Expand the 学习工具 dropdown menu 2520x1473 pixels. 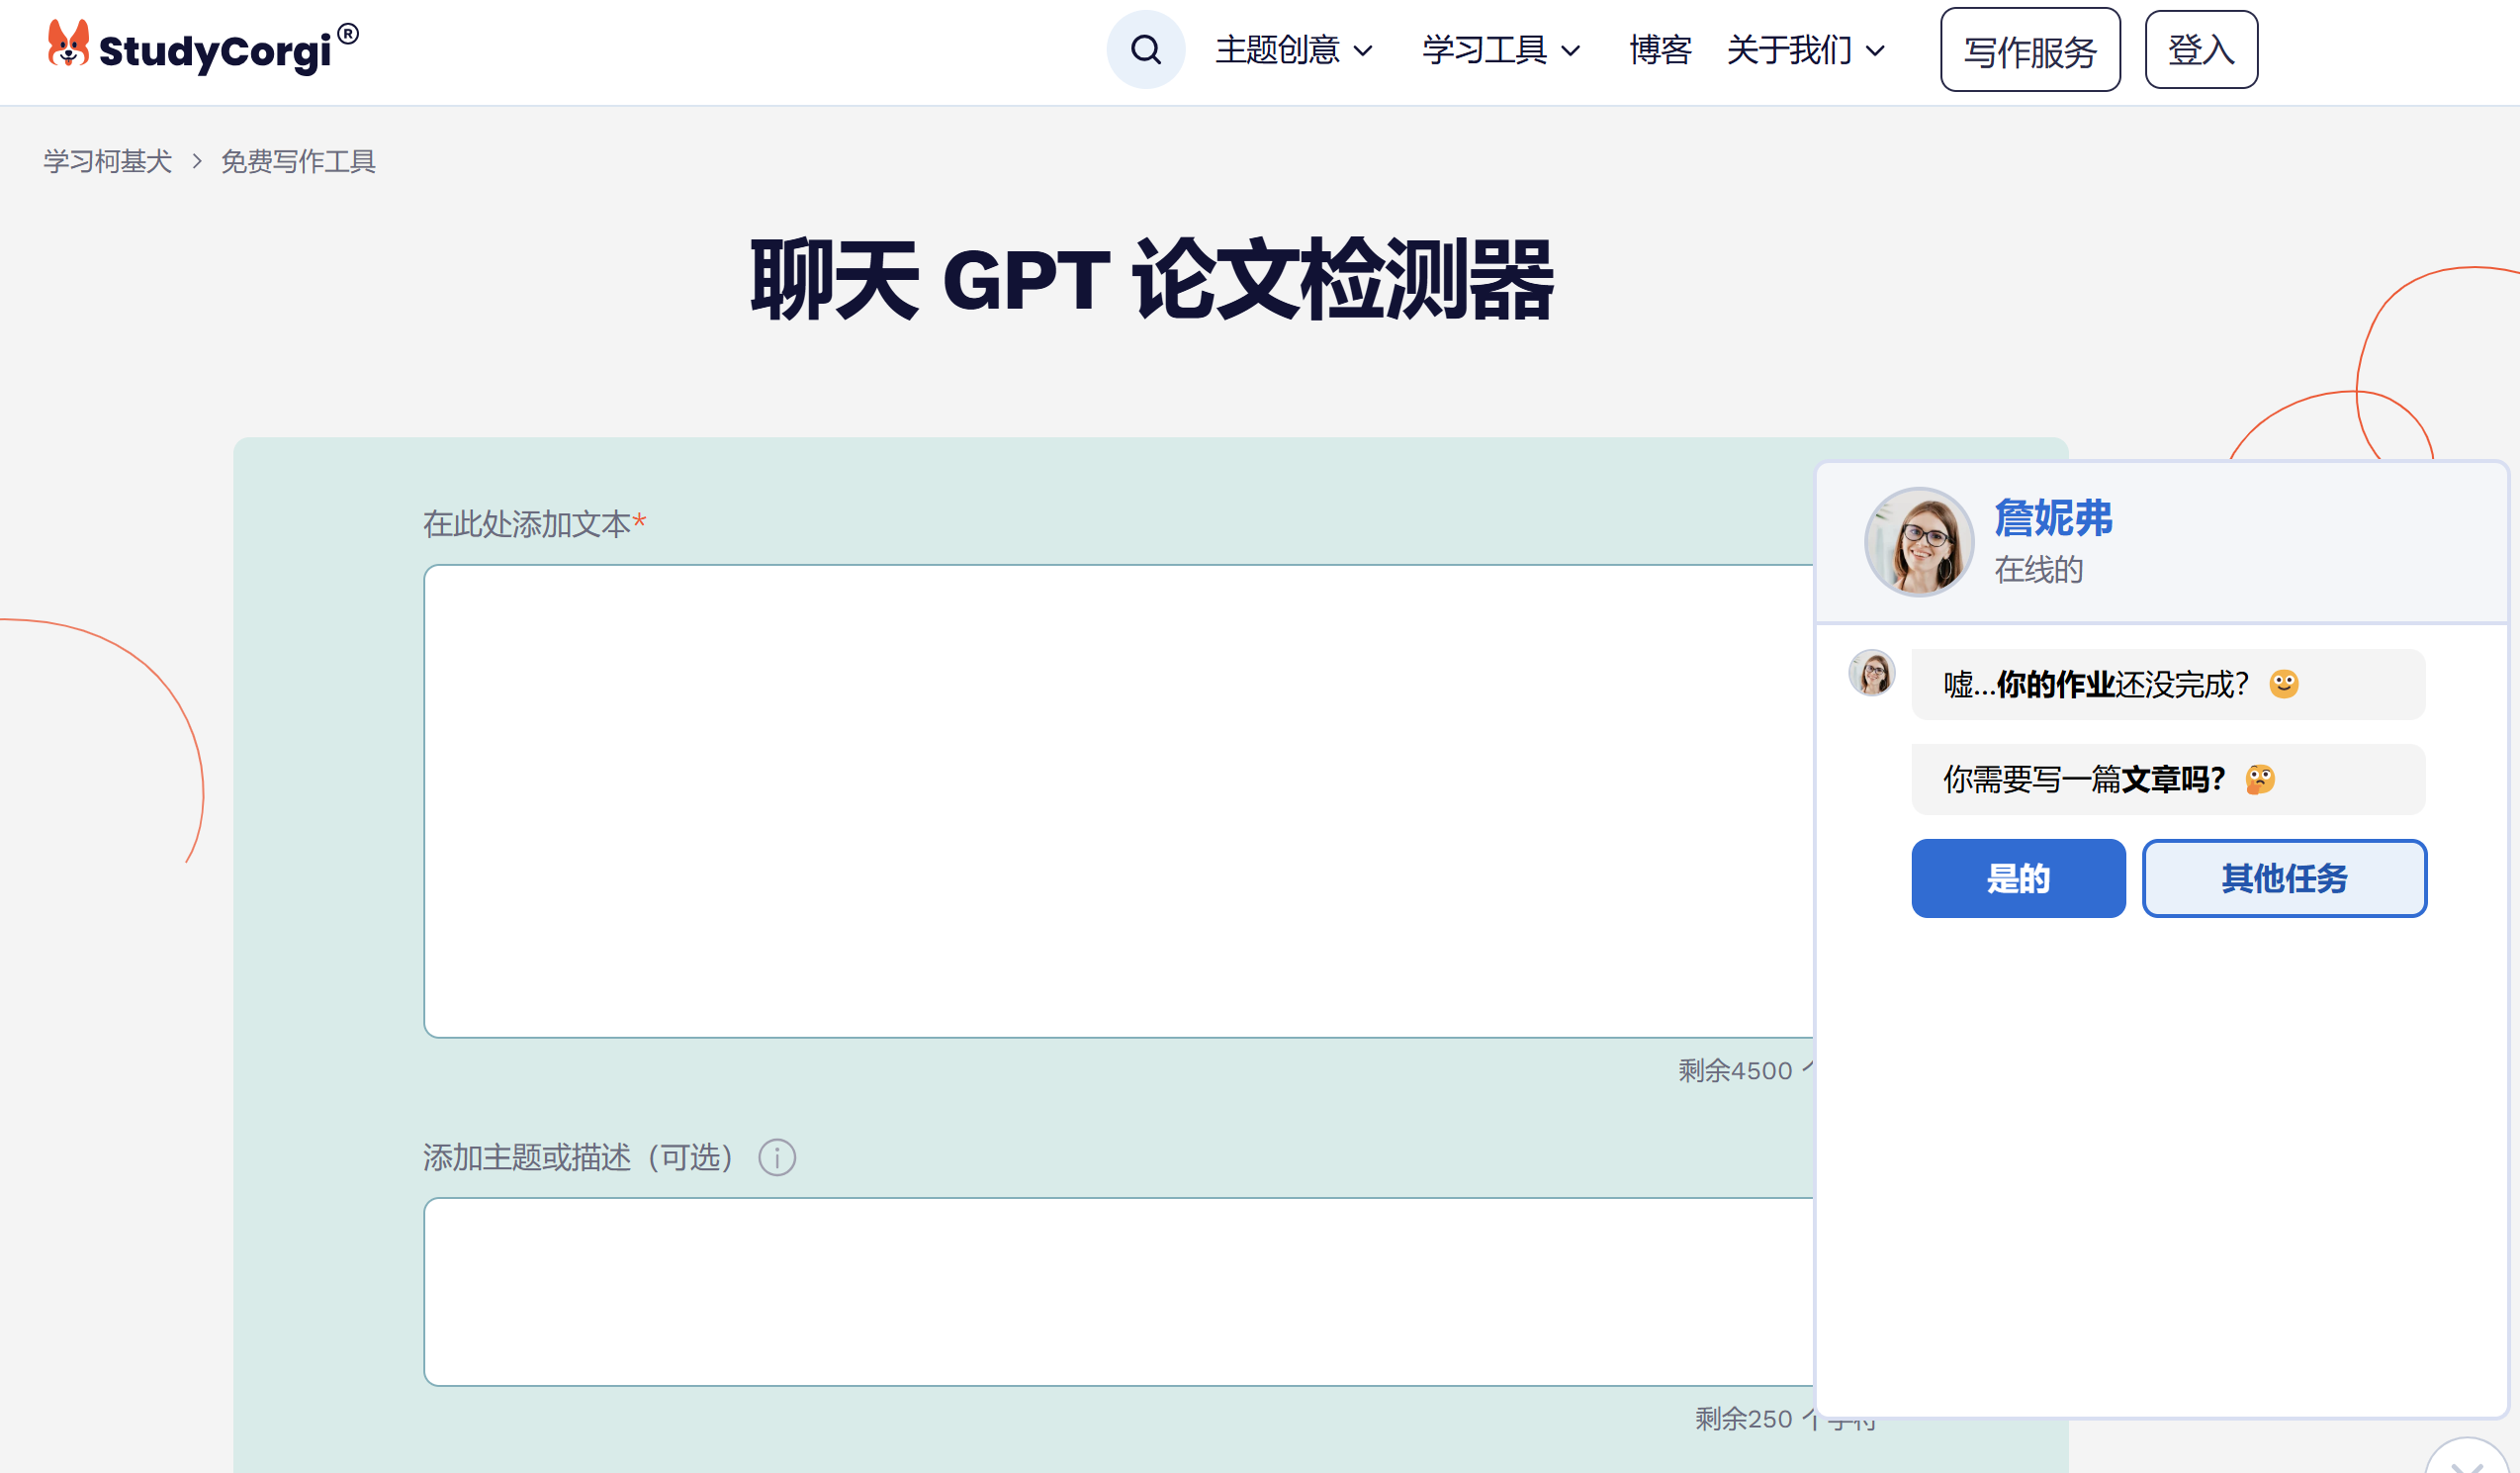pos(1500,50)
